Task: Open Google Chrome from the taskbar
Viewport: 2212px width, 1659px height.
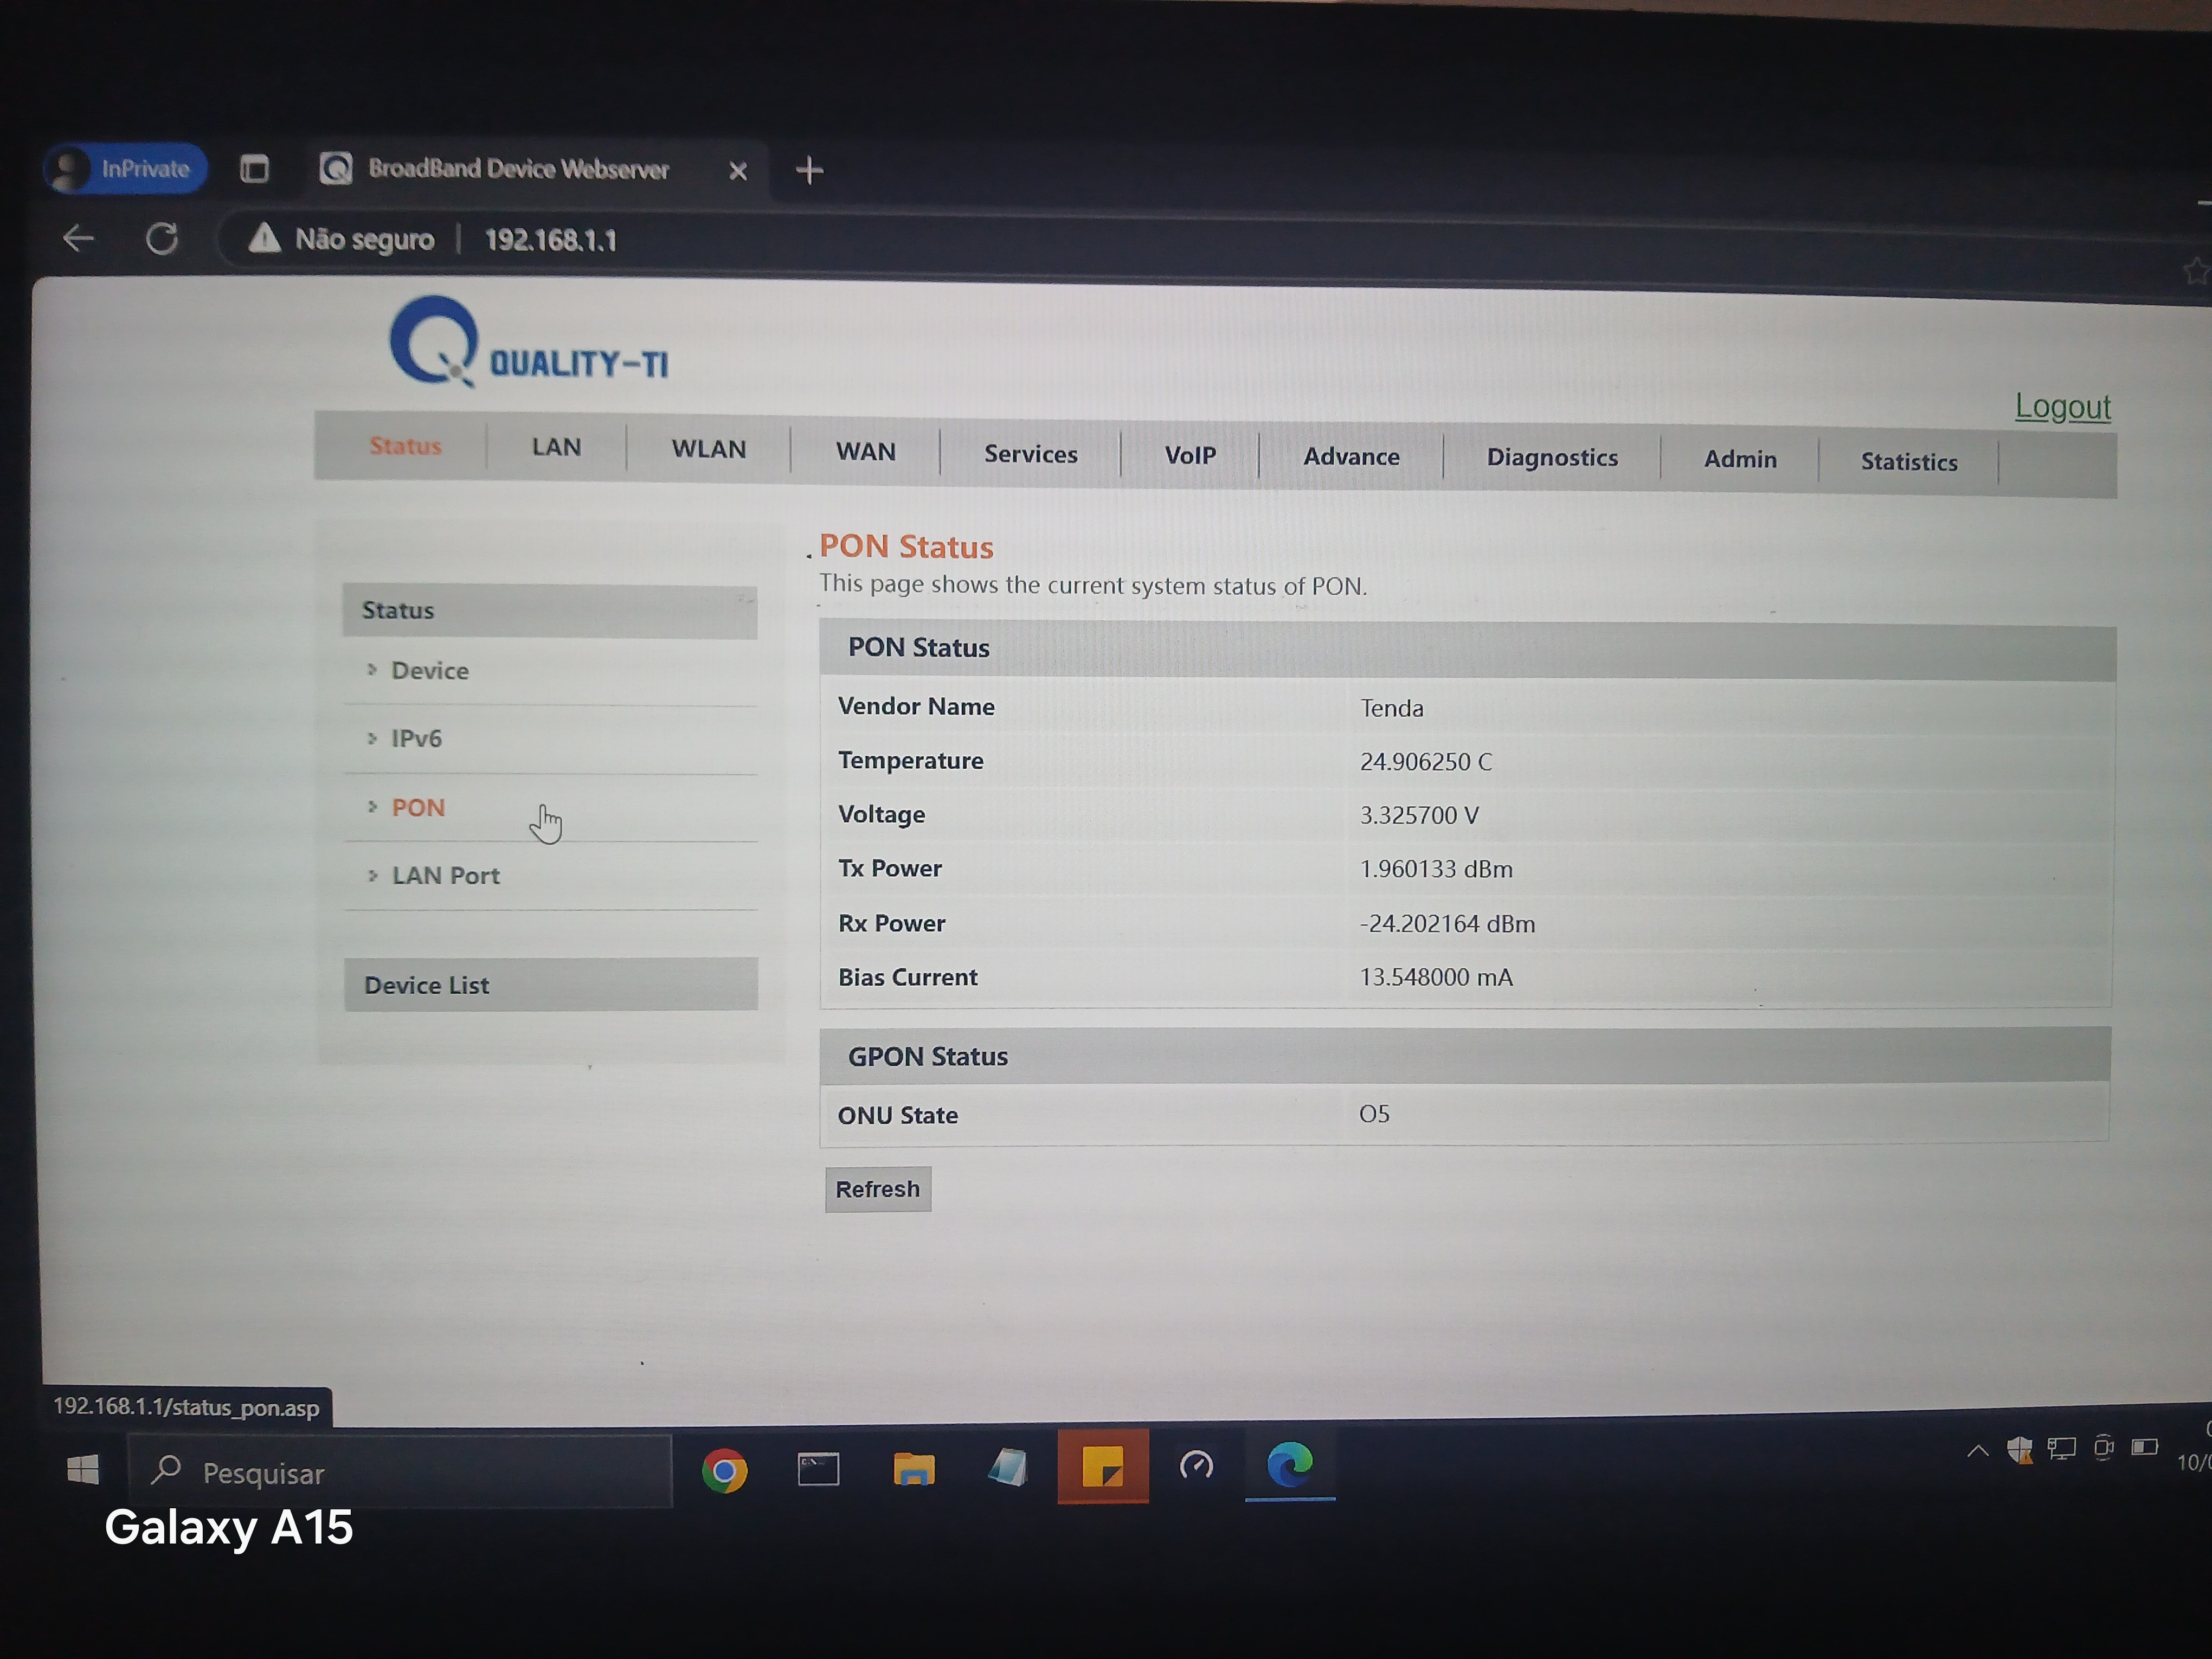Action: coord(724,1470)
